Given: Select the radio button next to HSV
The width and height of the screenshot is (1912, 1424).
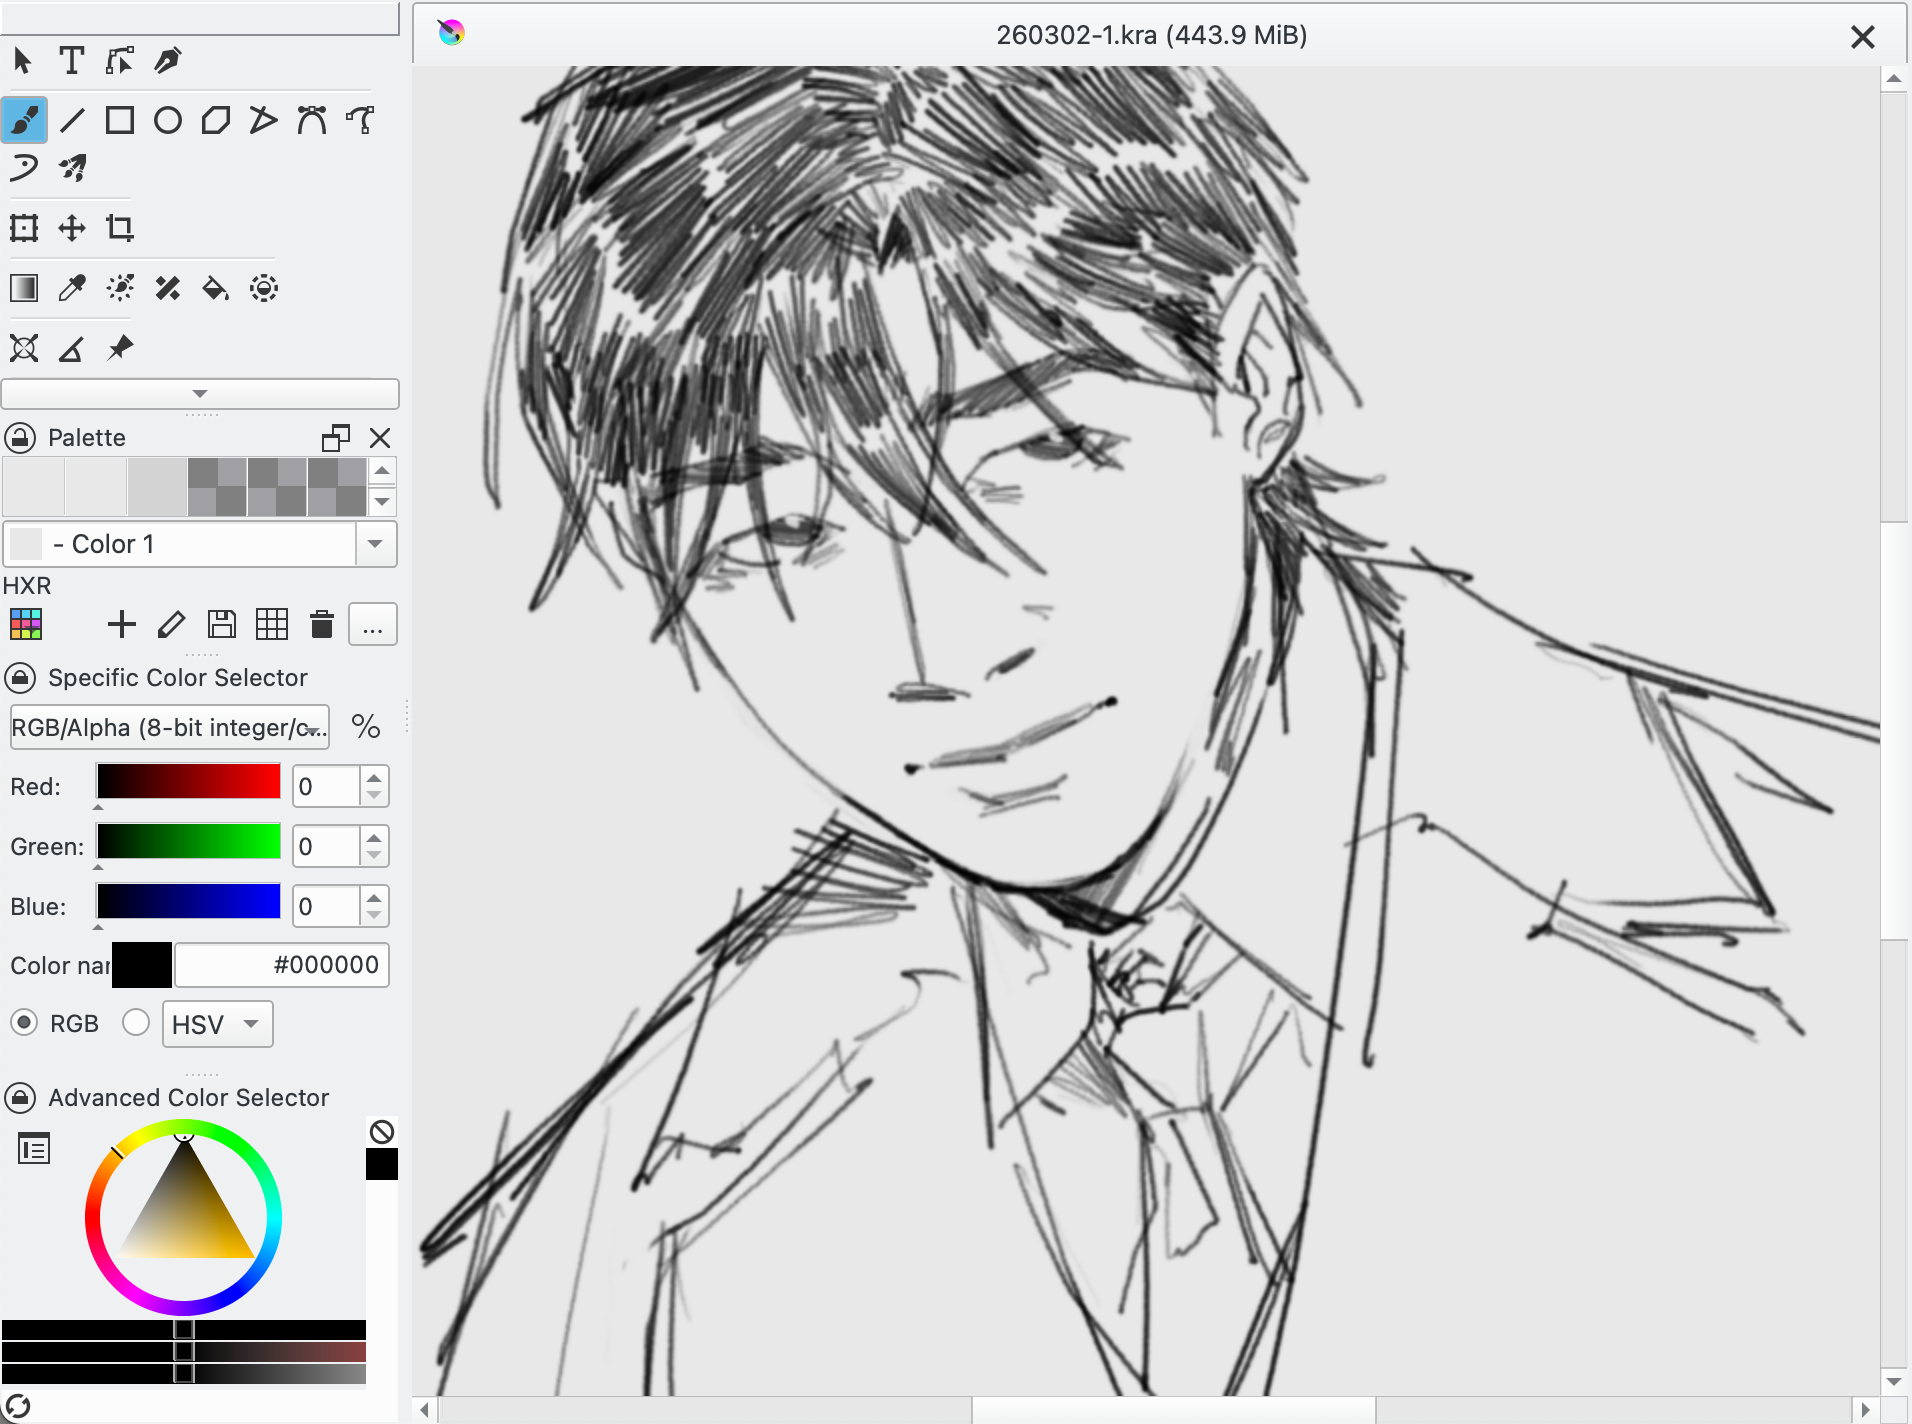Looking at the screenshot, I should [x=136, y=1023].
